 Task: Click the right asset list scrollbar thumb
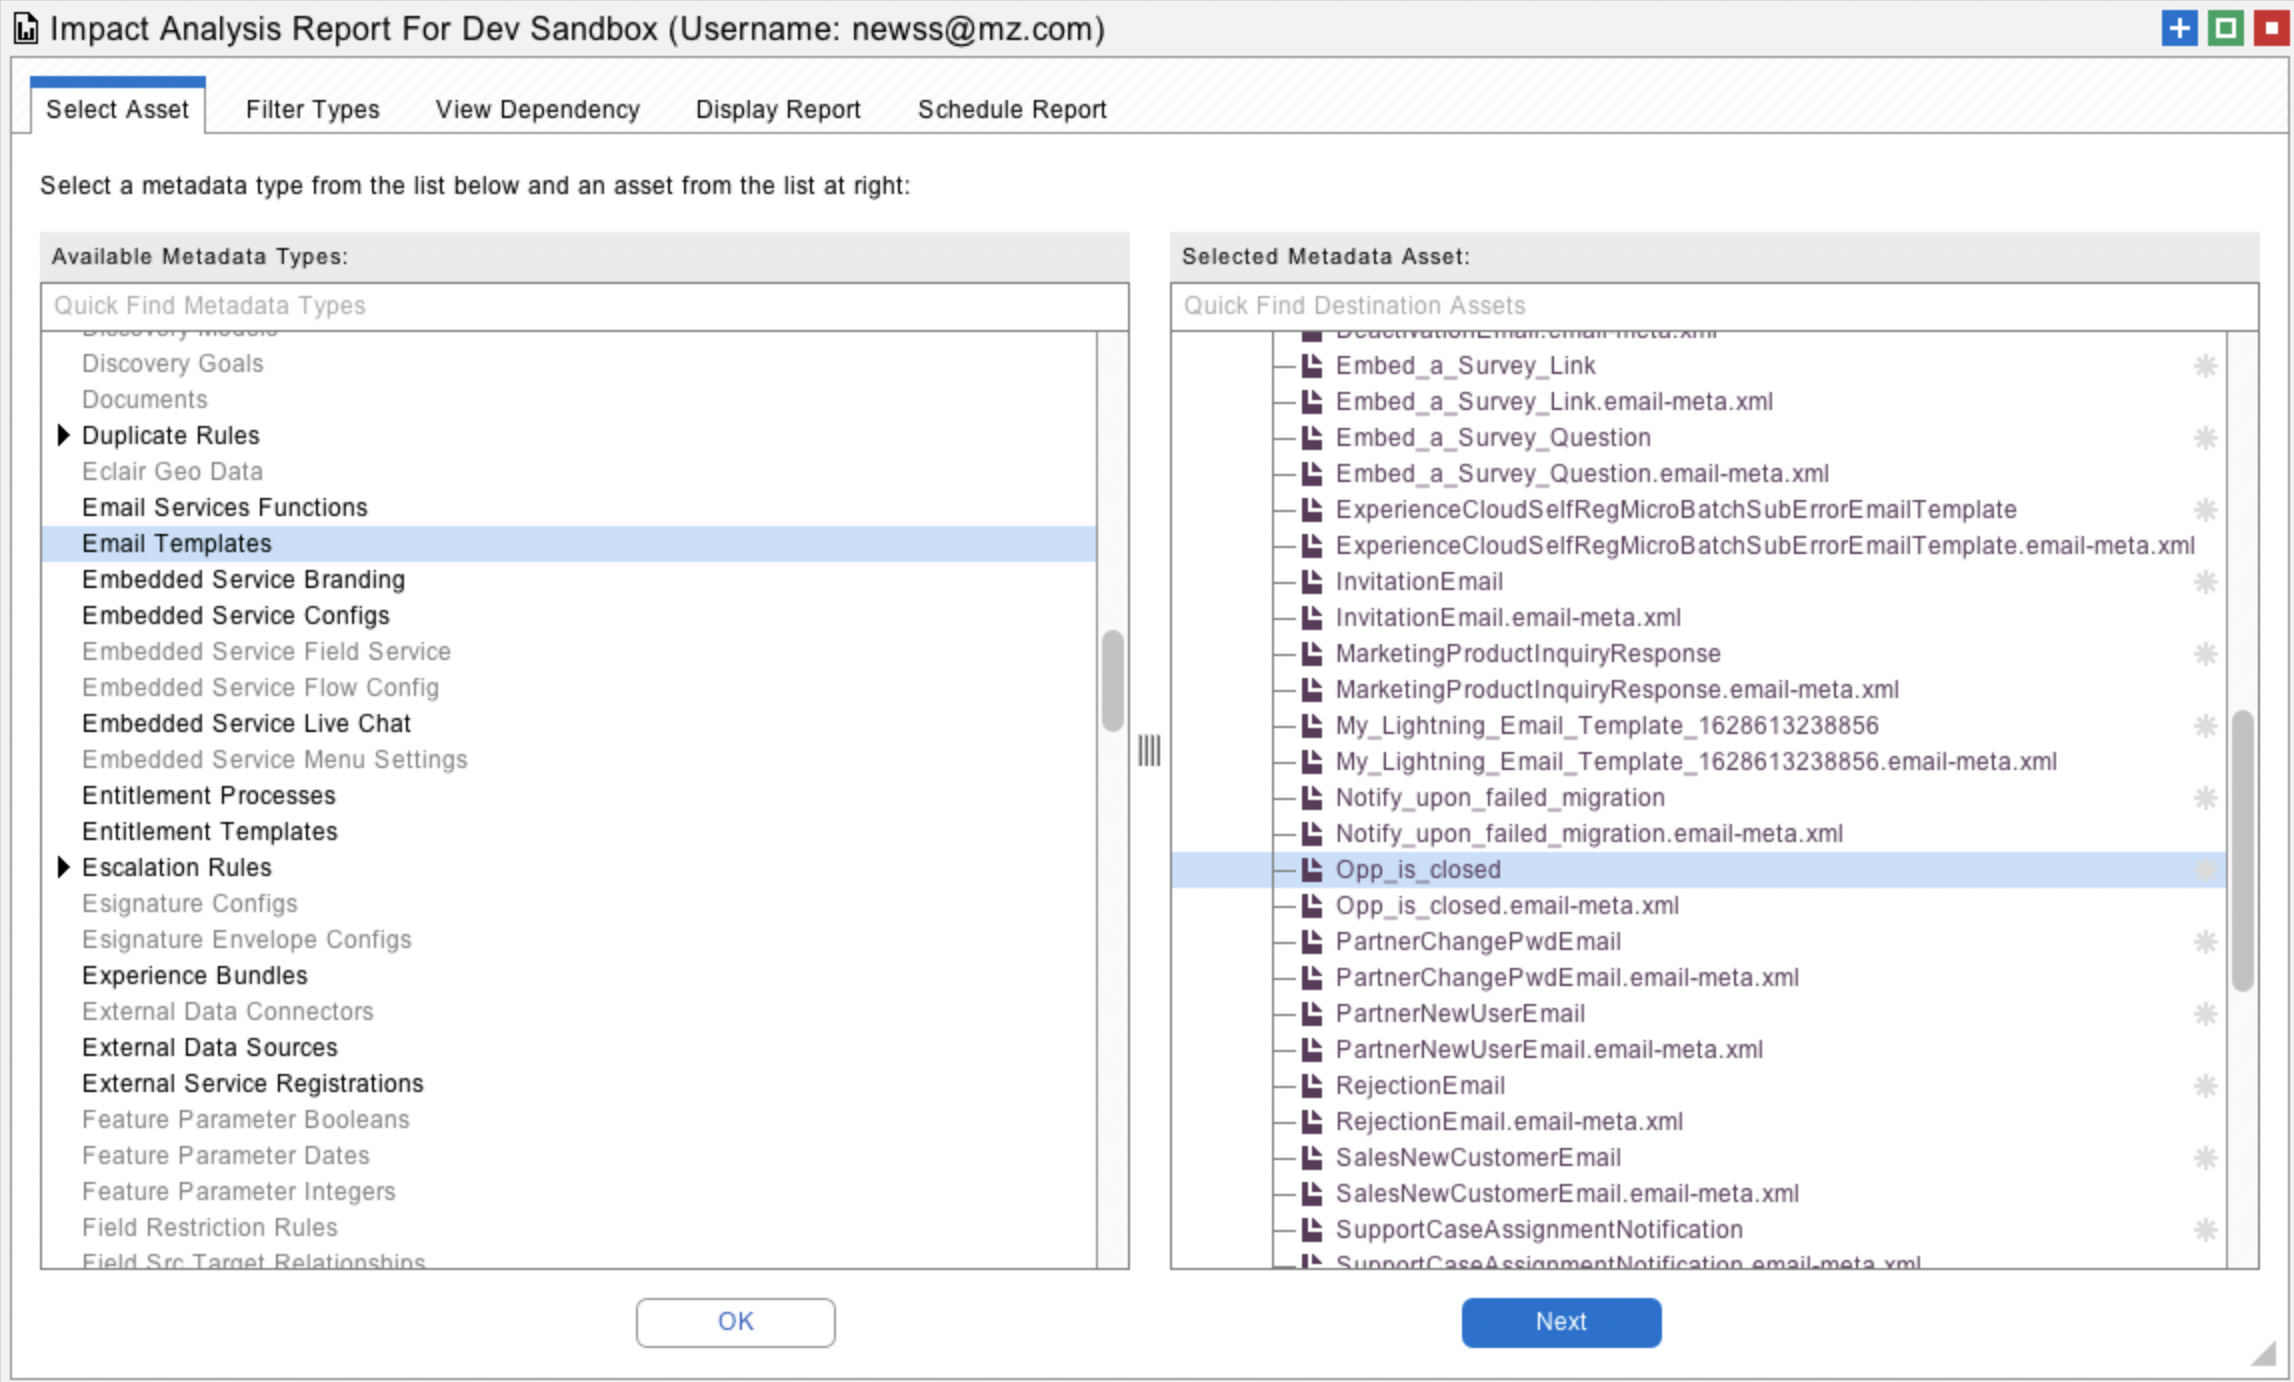coord(2242,850)
